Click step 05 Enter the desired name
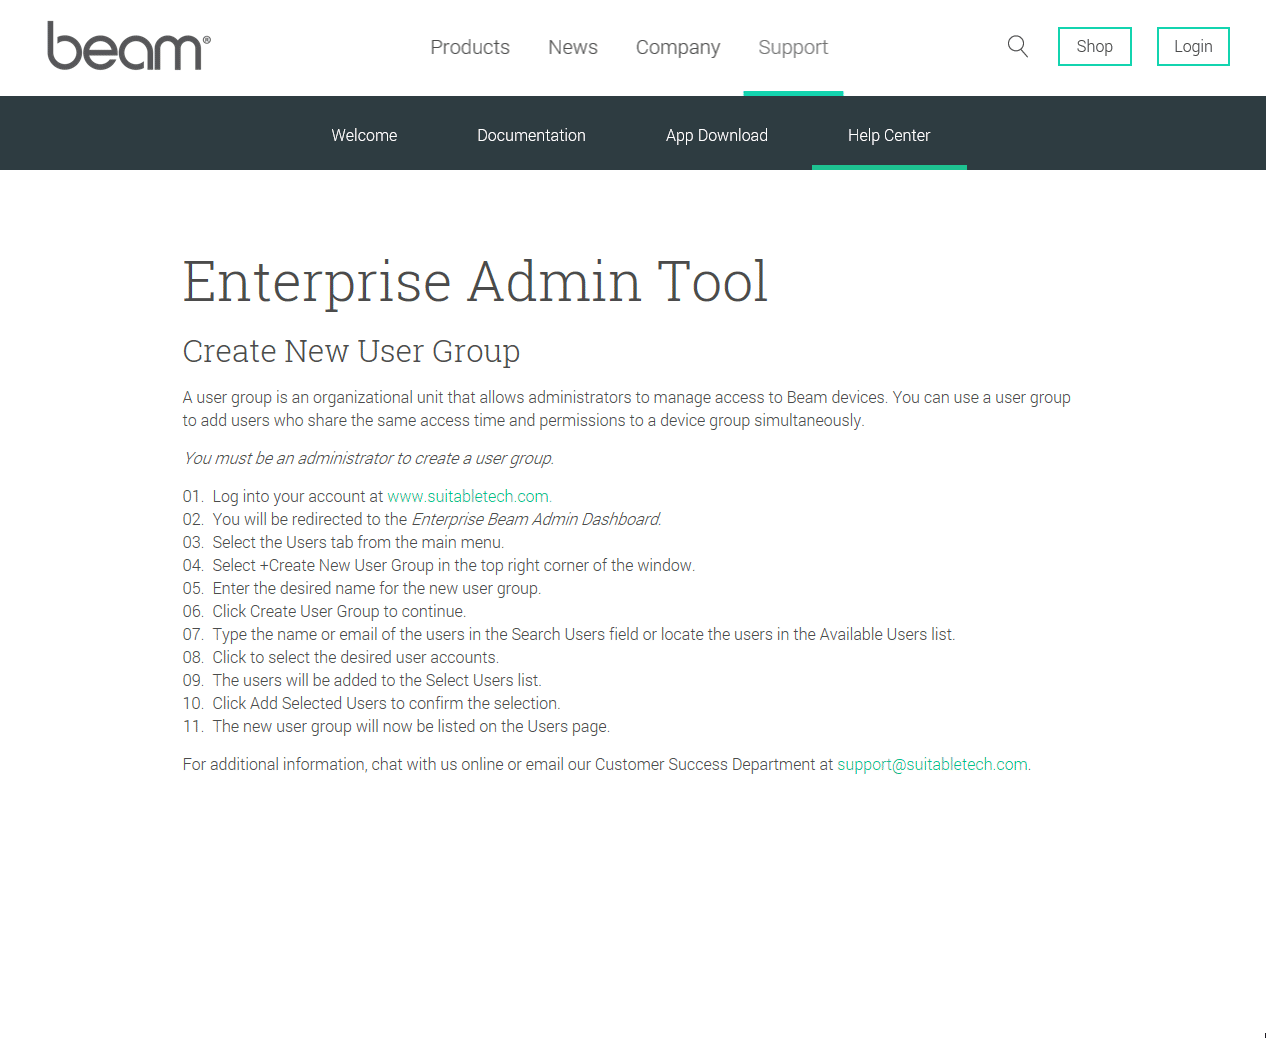The height and width of the screenshot is (1038, 1266). pos(362,588)
